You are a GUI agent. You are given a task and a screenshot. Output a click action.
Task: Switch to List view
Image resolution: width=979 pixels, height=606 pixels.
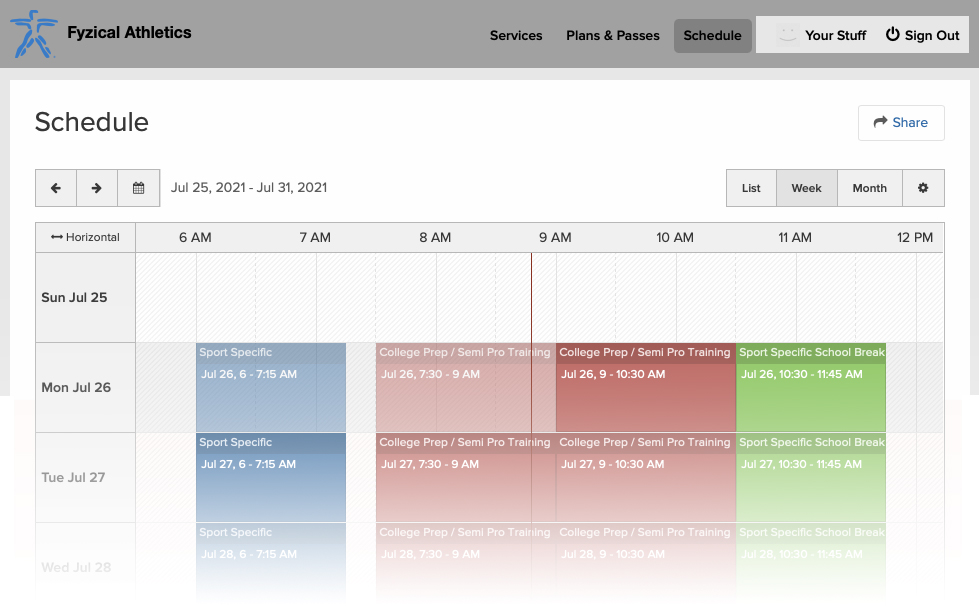(751, 188)
